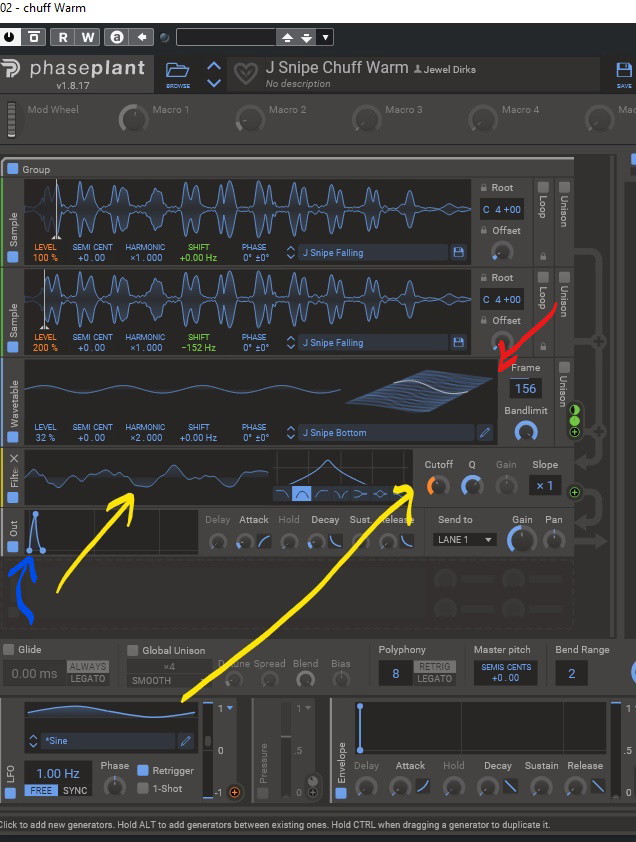The height and width of the screenshot is (842, 636).
Task: Enable Unison on the first Sample
Action: 564,187
